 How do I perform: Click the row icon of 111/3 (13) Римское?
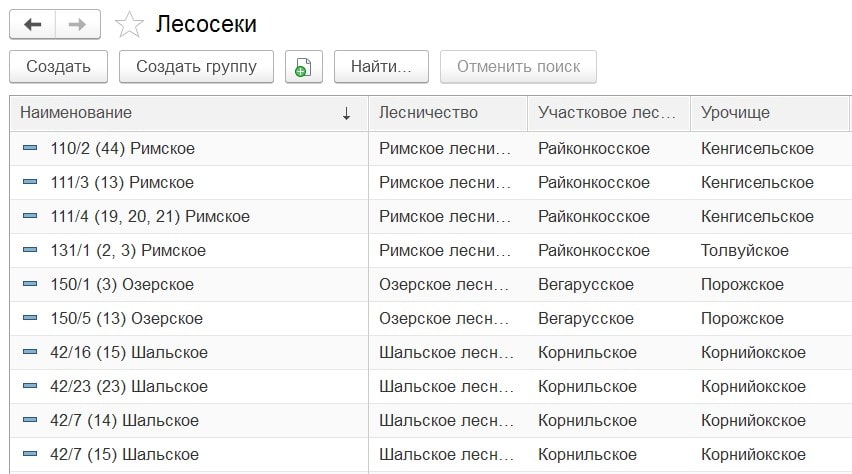pos(30,182)
